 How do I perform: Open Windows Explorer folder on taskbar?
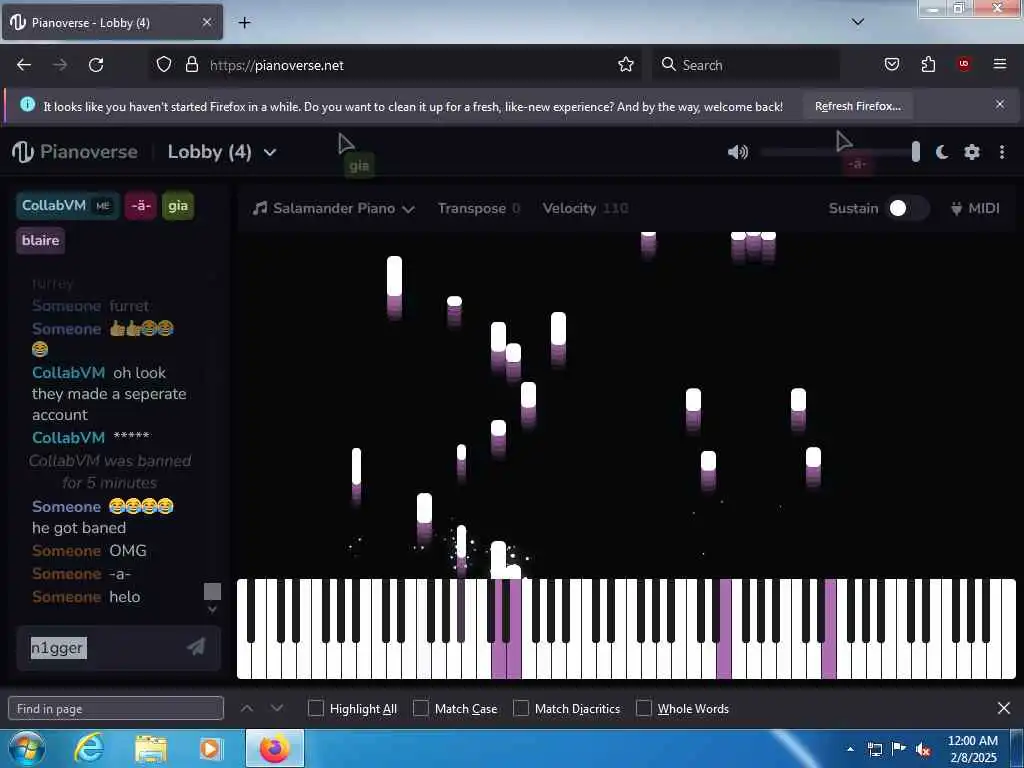(151, 748)
